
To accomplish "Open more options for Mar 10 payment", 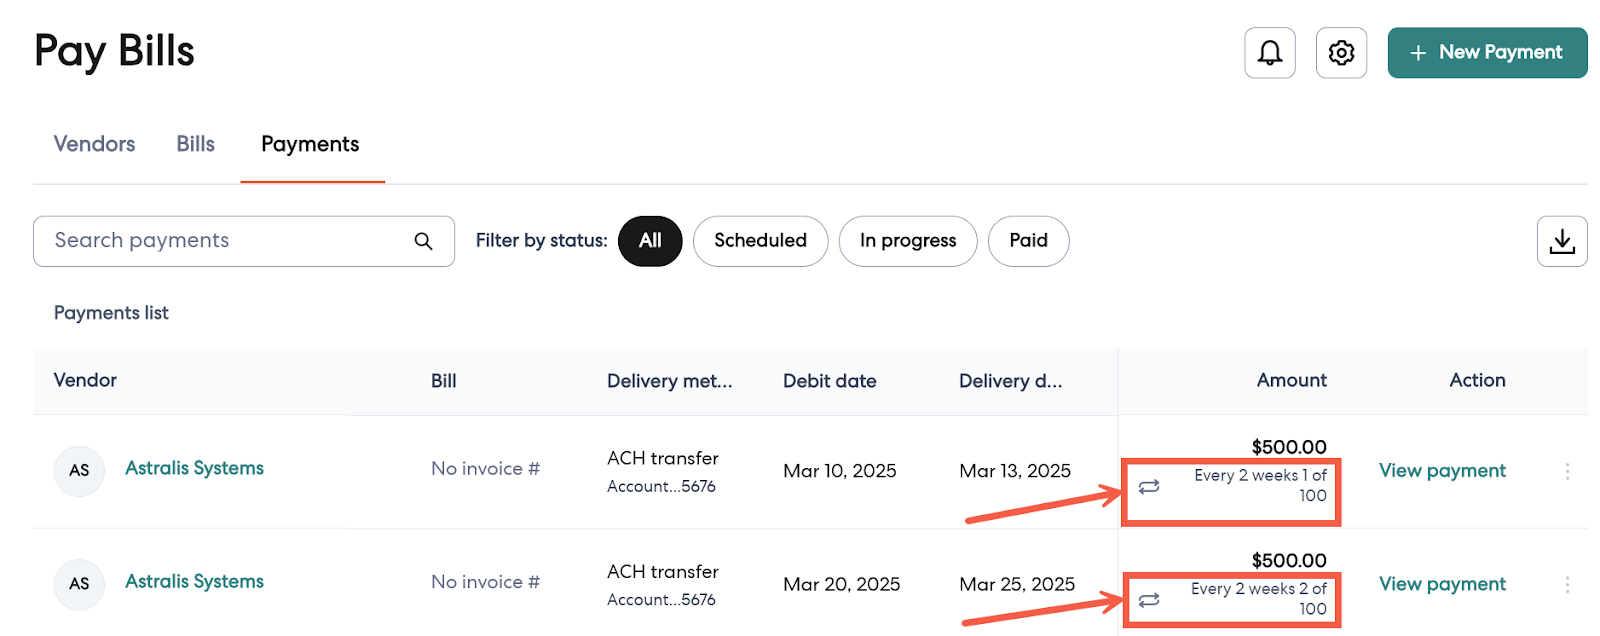I will point(1567,471).
